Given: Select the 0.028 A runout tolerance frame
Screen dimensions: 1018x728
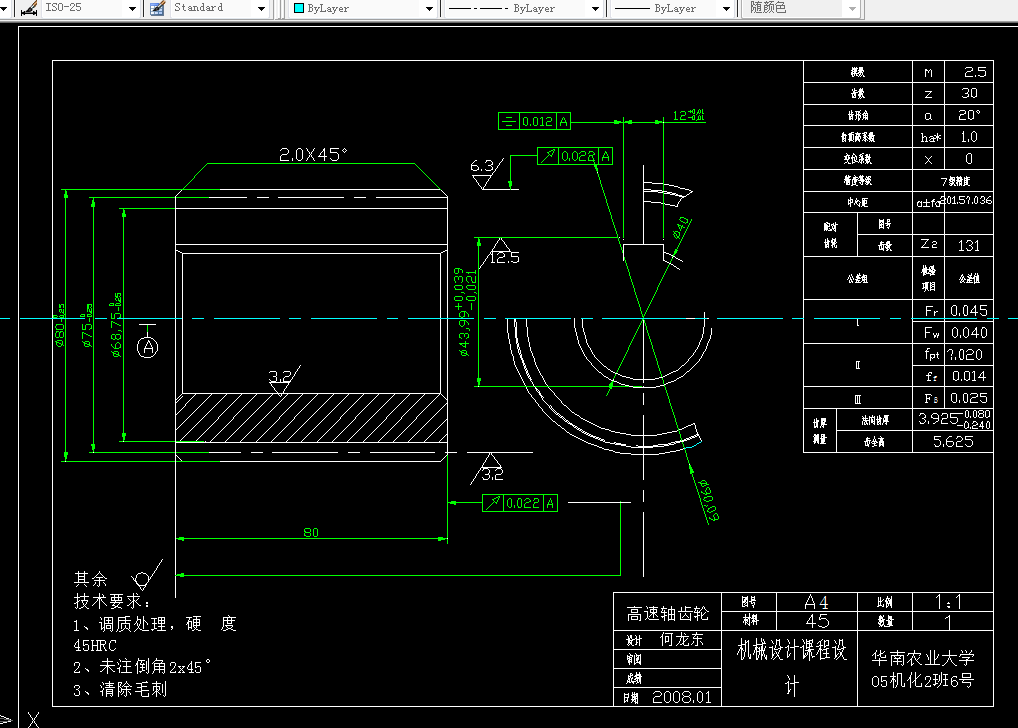Looking at the screenshot, I should (x=575, y=156).
